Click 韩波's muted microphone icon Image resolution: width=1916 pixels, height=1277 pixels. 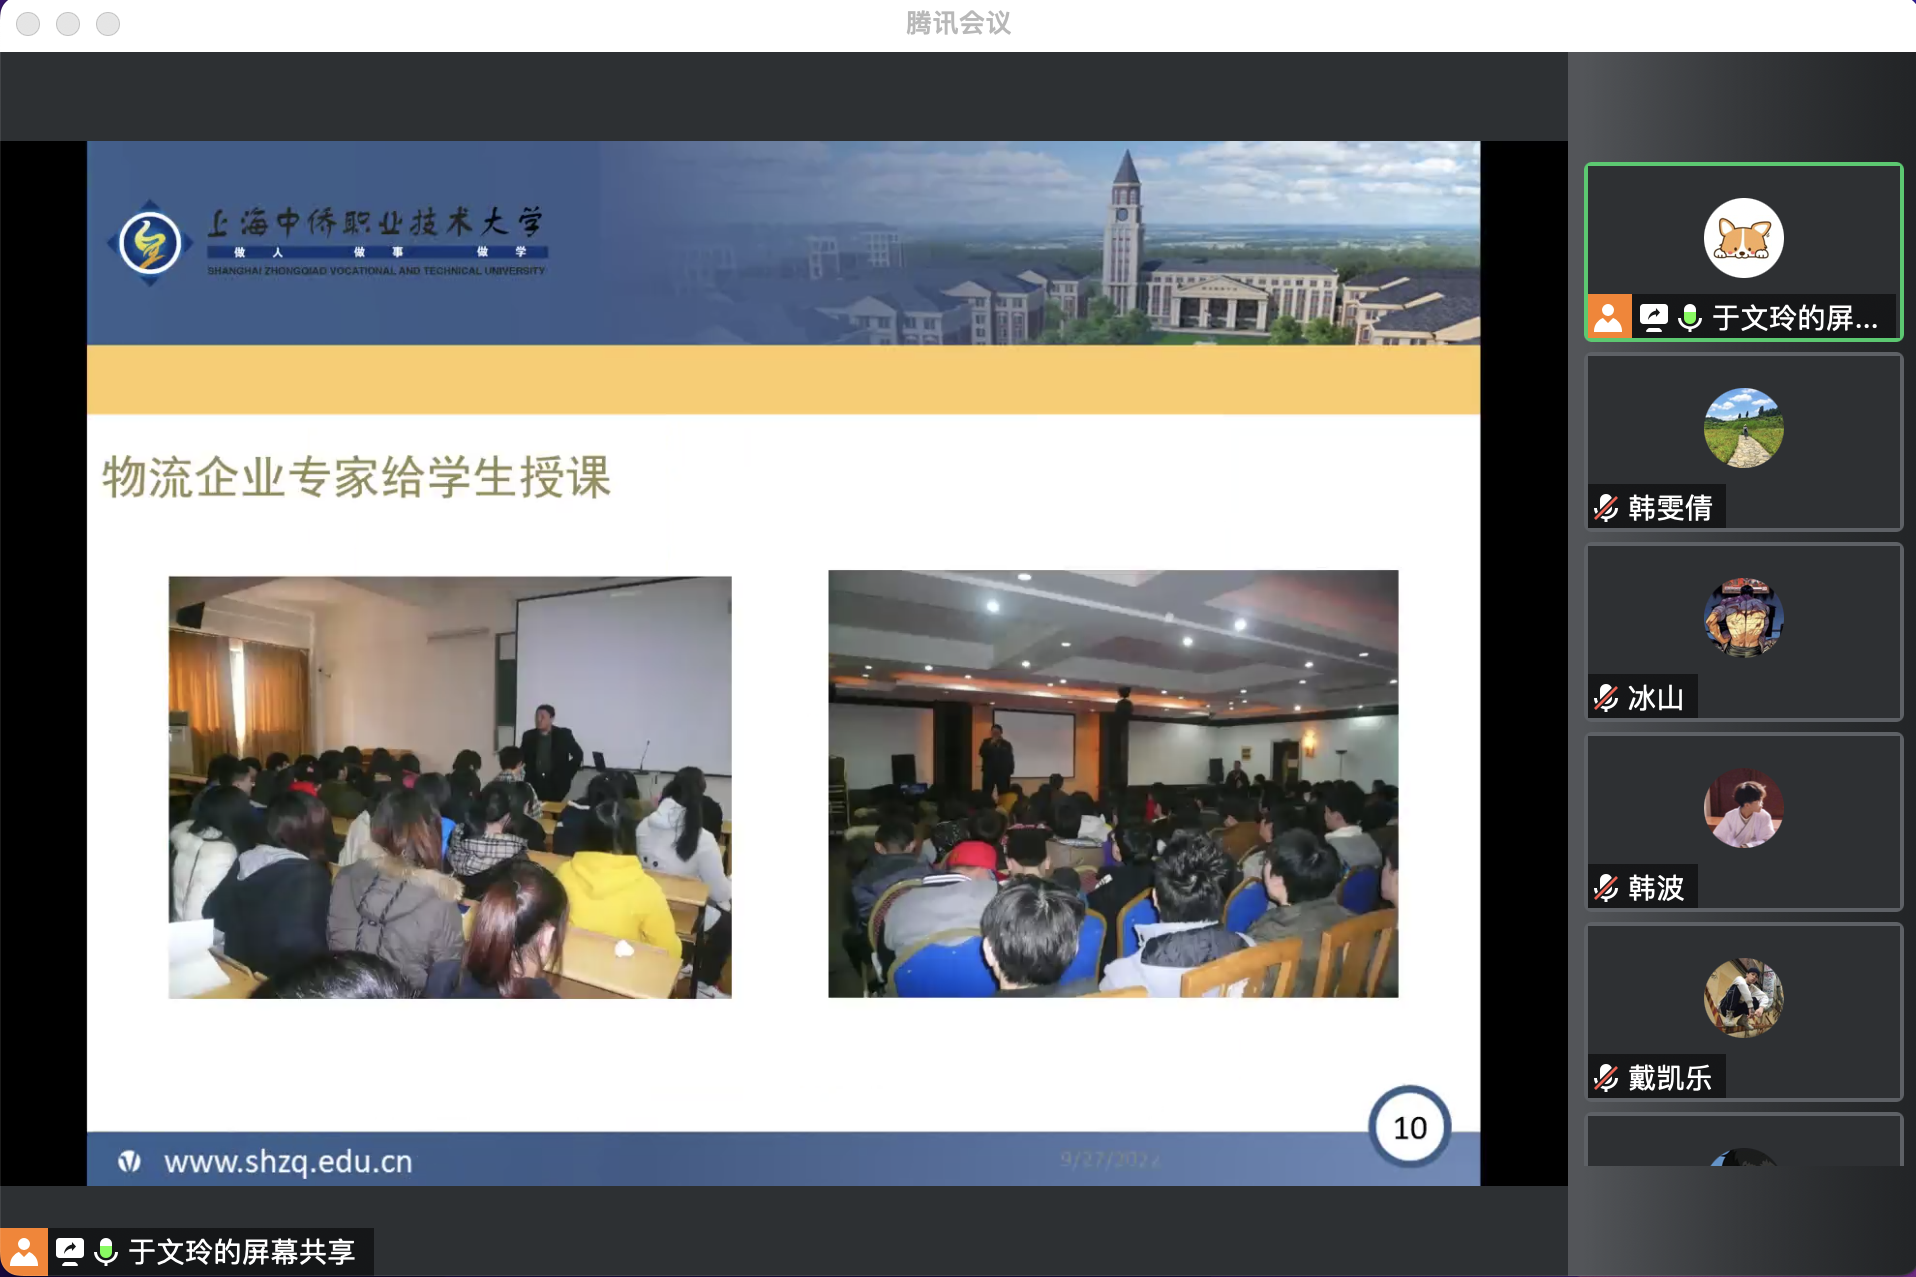(1606, 888)
